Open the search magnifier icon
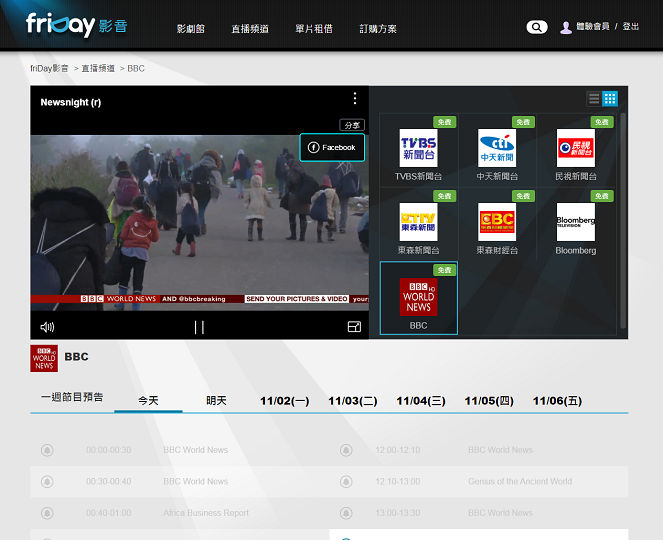This screenshot has height=540, width=663. pos(537,27)
